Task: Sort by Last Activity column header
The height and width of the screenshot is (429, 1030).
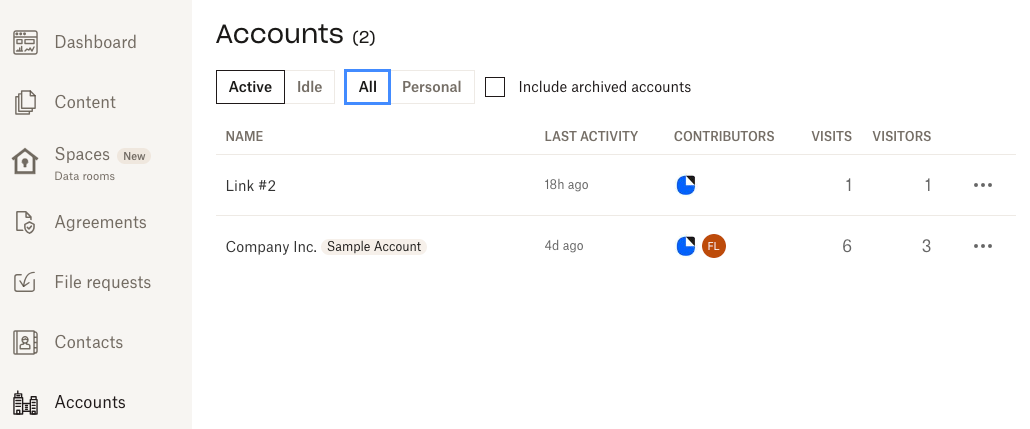Action: pyautogui.click(x=590, y=136)
